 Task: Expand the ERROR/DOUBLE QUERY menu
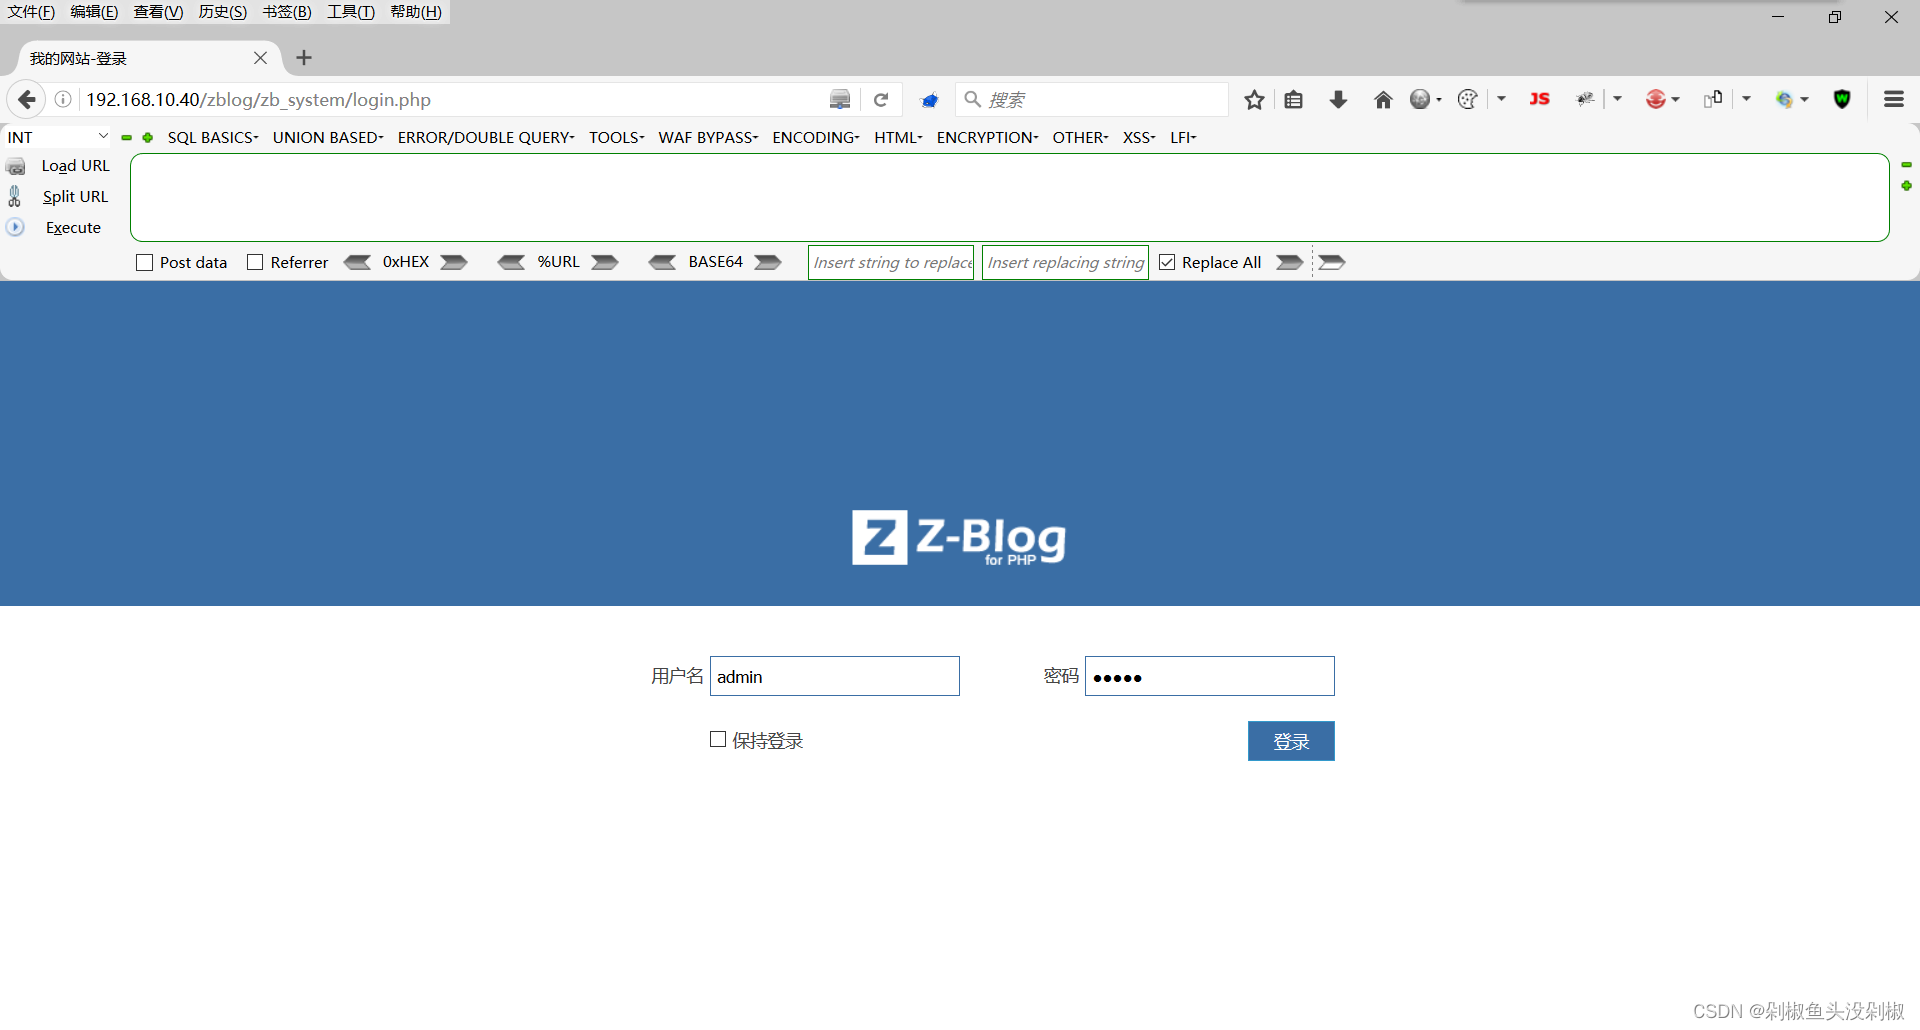[x=486, y=137]
